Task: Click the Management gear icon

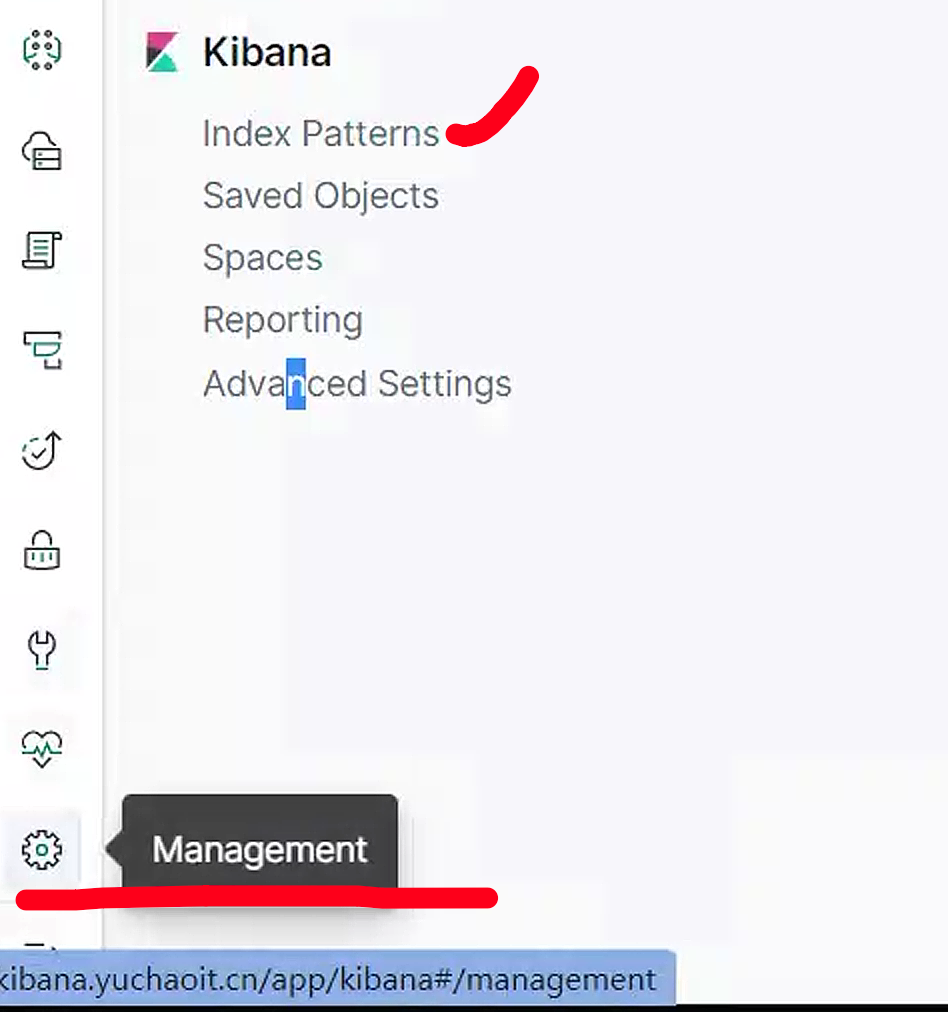Action: [x=42, y=850]
